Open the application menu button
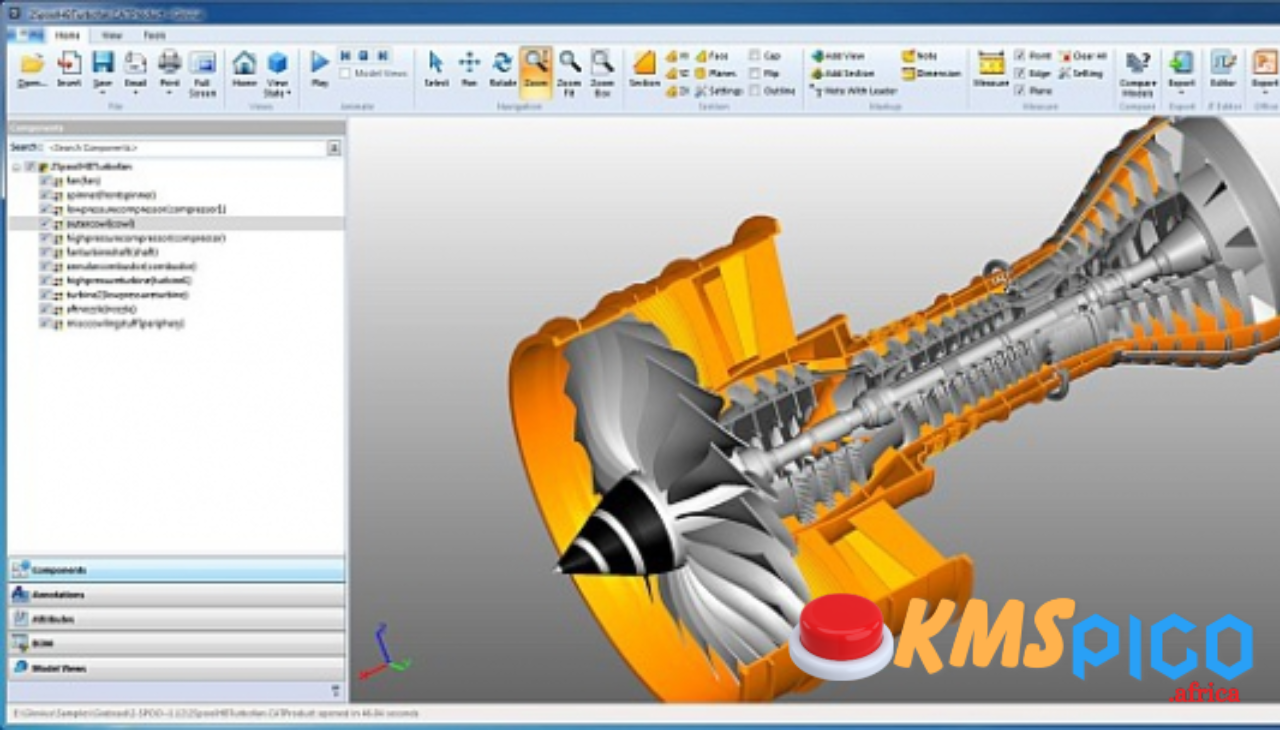This screenshot has width=1280, height=730. 26,35
